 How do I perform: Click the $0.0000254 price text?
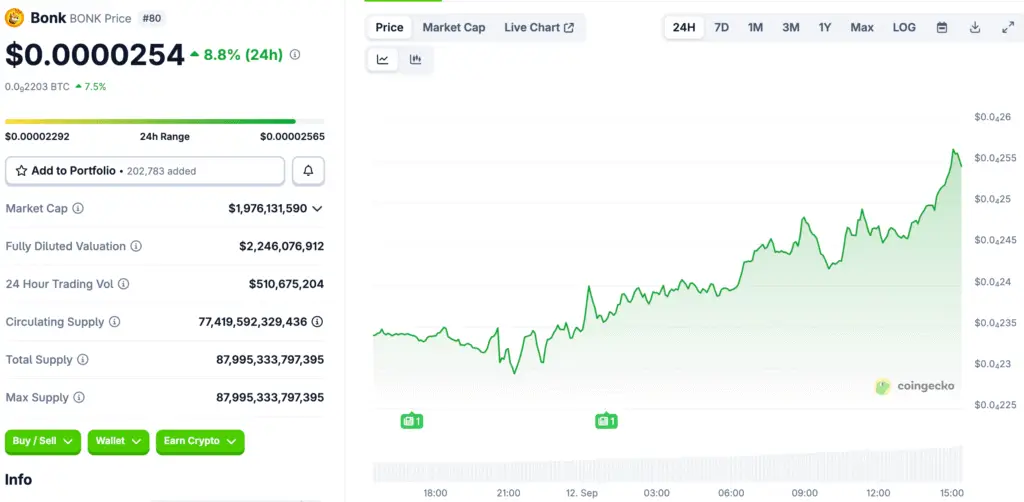(95, 55)
